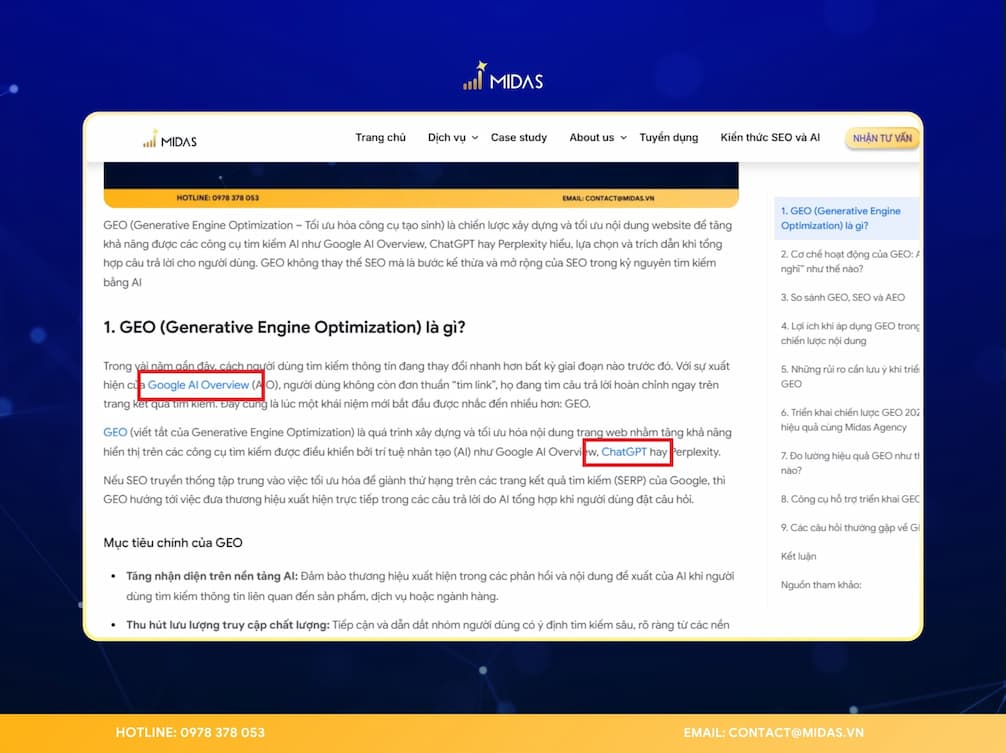
Task: Open Kiến thức SEO và AI menu
Action: point(770,137)
